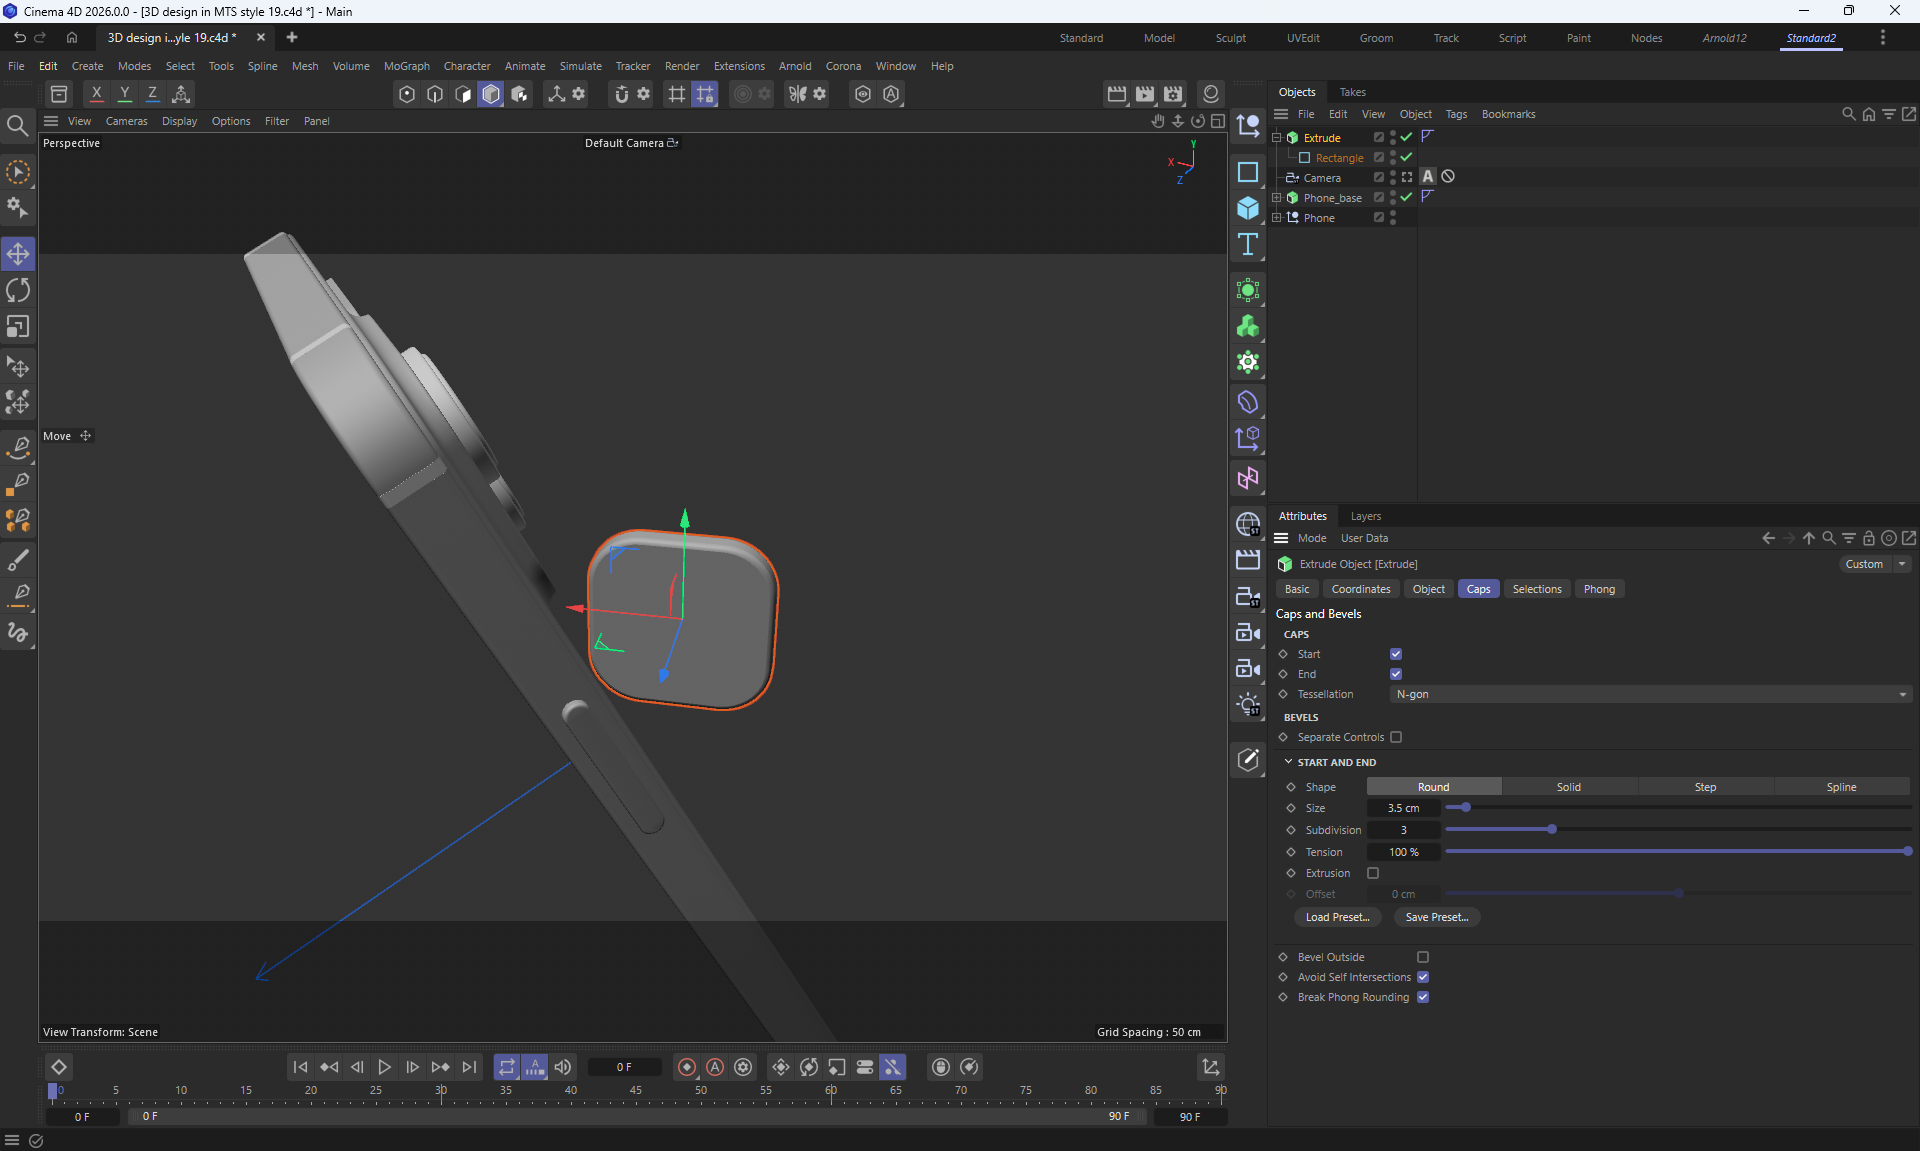Click the Cube primitive icon
This screenshot has height=1151, width=1920.
1248,208
